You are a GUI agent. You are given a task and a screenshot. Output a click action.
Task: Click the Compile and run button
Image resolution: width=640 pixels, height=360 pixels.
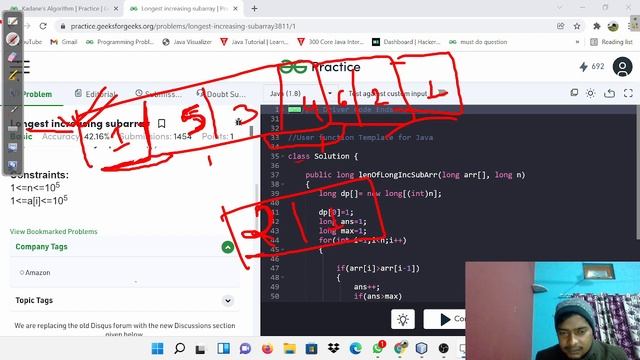445,319
